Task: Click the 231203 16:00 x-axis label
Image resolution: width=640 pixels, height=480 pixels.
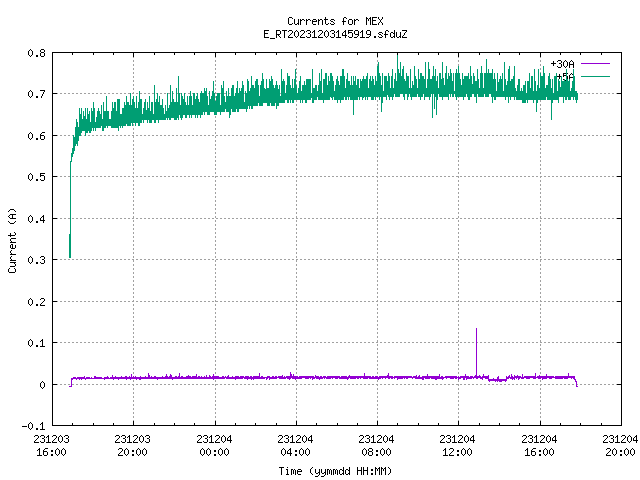Action: point(51,446)
